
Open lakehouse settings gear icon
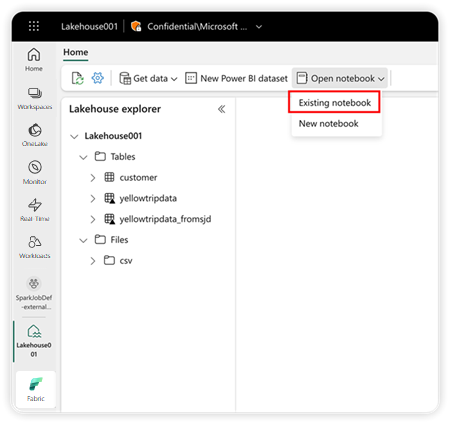pos(98,78)
